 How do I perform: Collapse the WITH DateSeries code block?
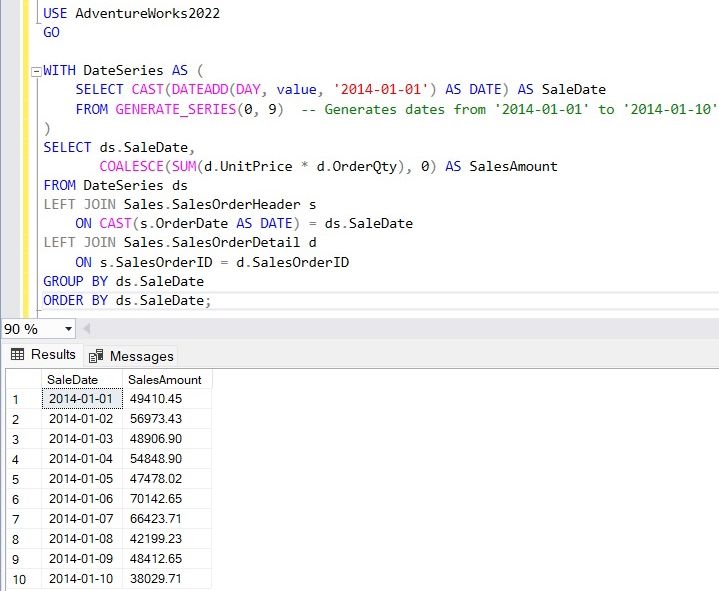(x=36, y=72)
